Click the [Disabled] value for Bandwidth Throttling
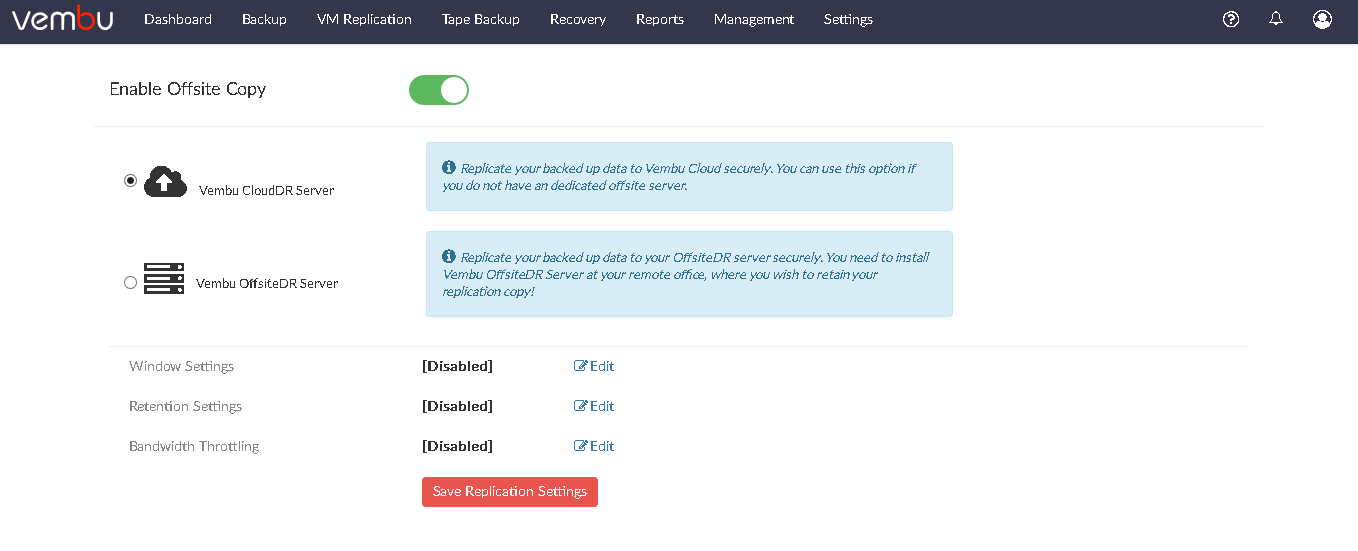The height and width of the screenshot is (551, 1358). pos(457,446)
